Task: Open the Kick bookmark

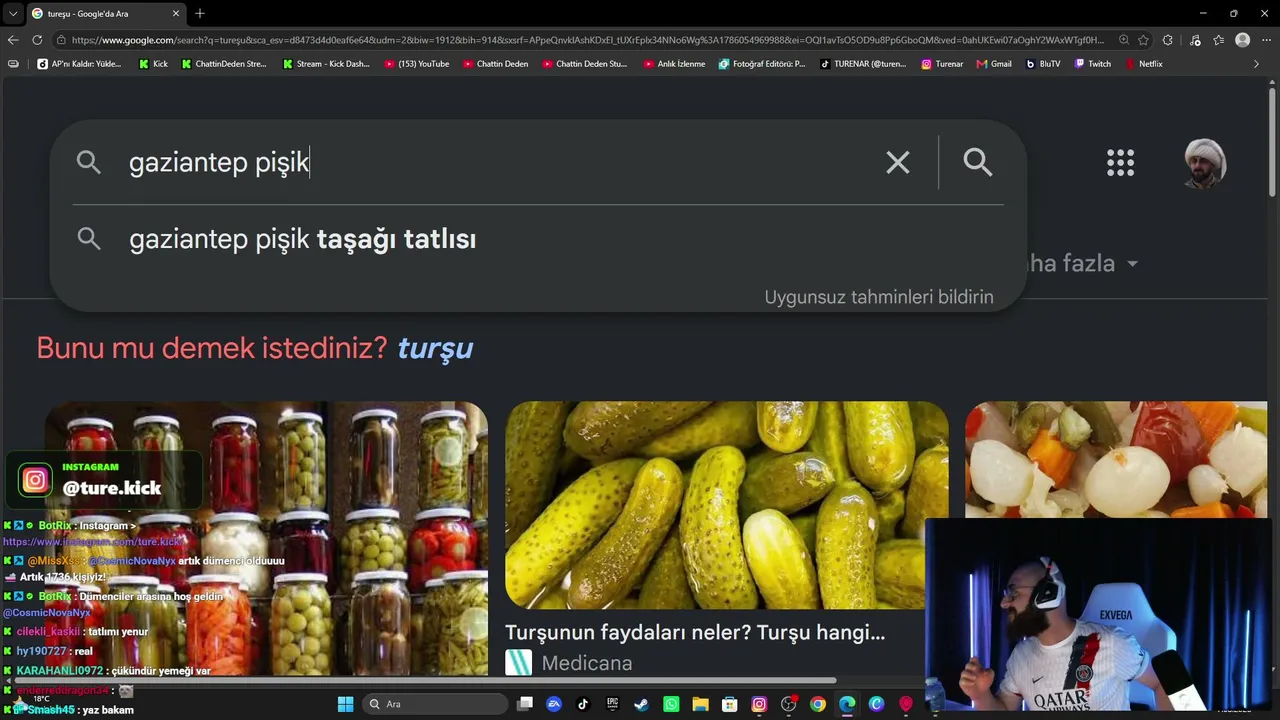Action: [153, 64]
